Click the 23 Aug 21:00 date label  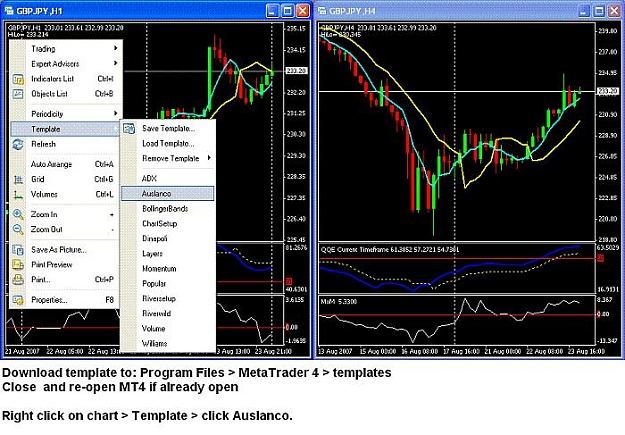[x=273, y=352]
